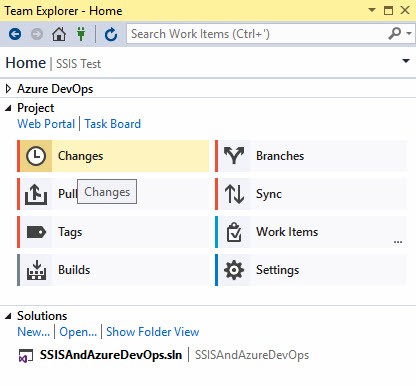
Task: Collapse the Project section
Action: (8, 108)
